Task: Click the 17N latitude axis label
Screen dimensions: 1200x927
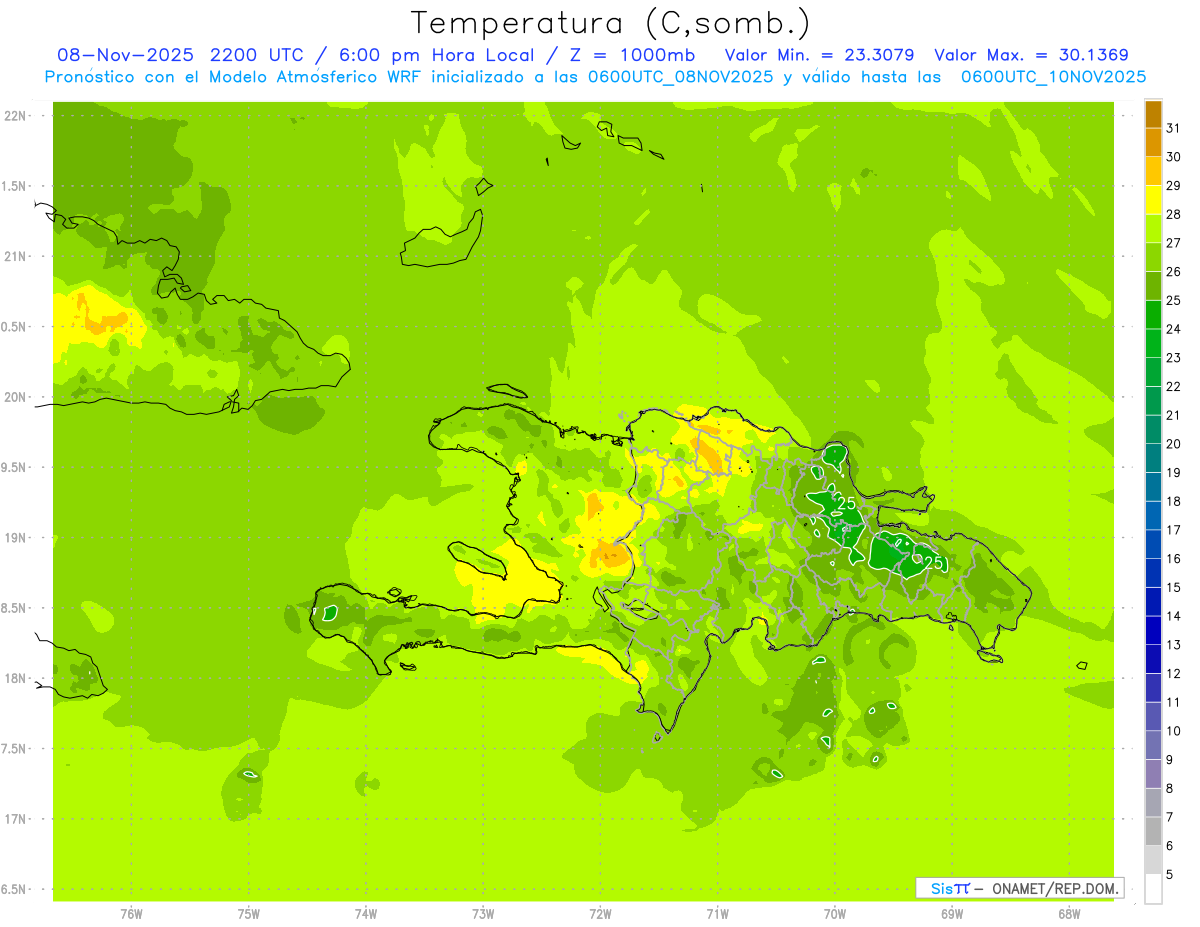Action: pyautogui.click(x=16, y=819)
